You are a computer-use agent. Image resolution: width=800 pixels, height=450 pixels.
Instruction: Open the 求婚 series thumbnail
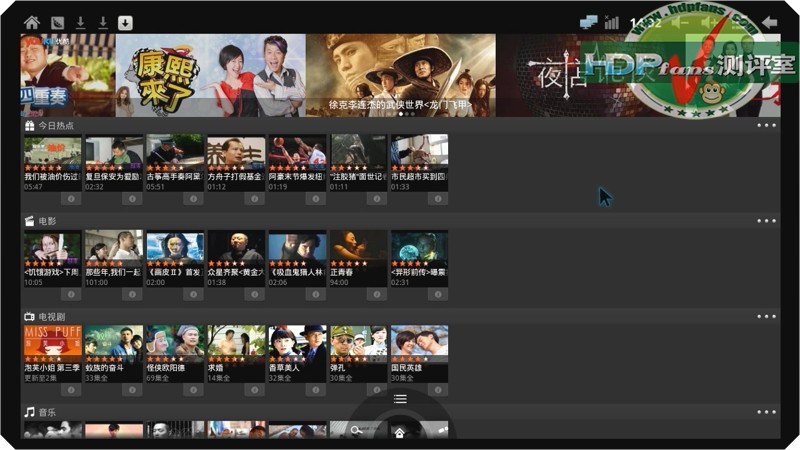point(236,343)
